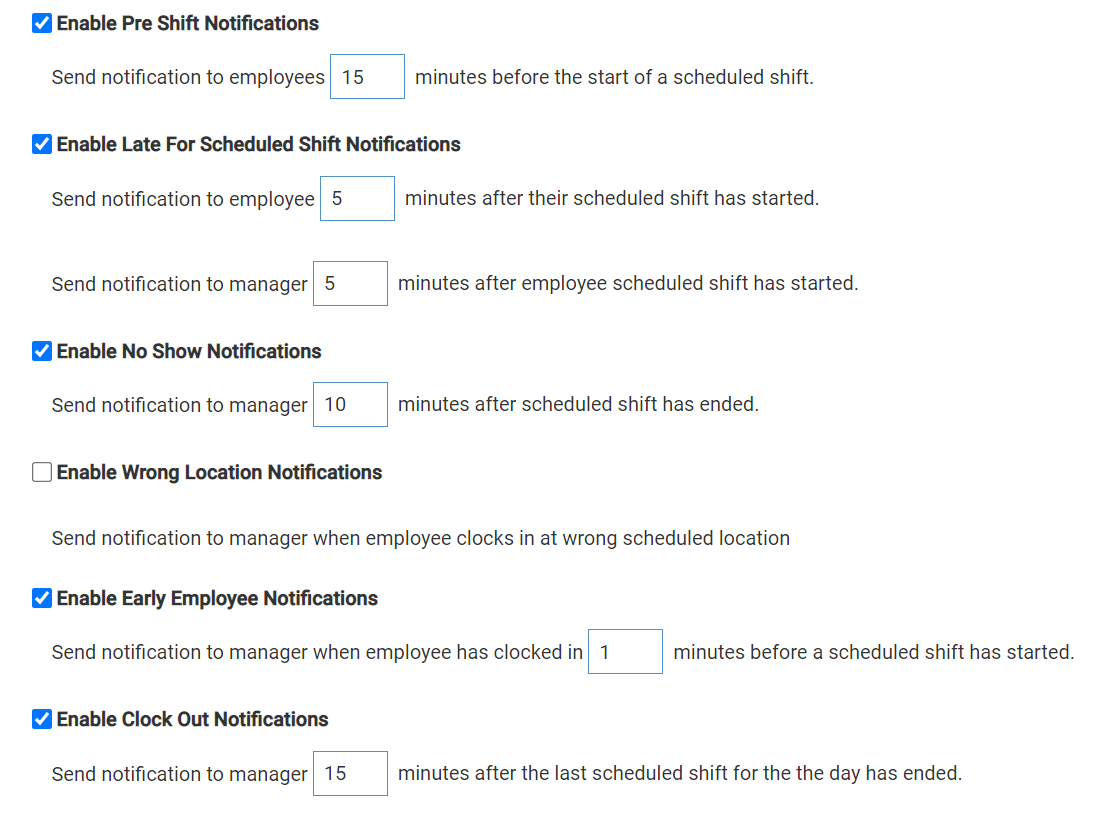Click the "Enable Clock Out Notifications" label text
Screen dimensions: 1097x820
tap(192, 719)
